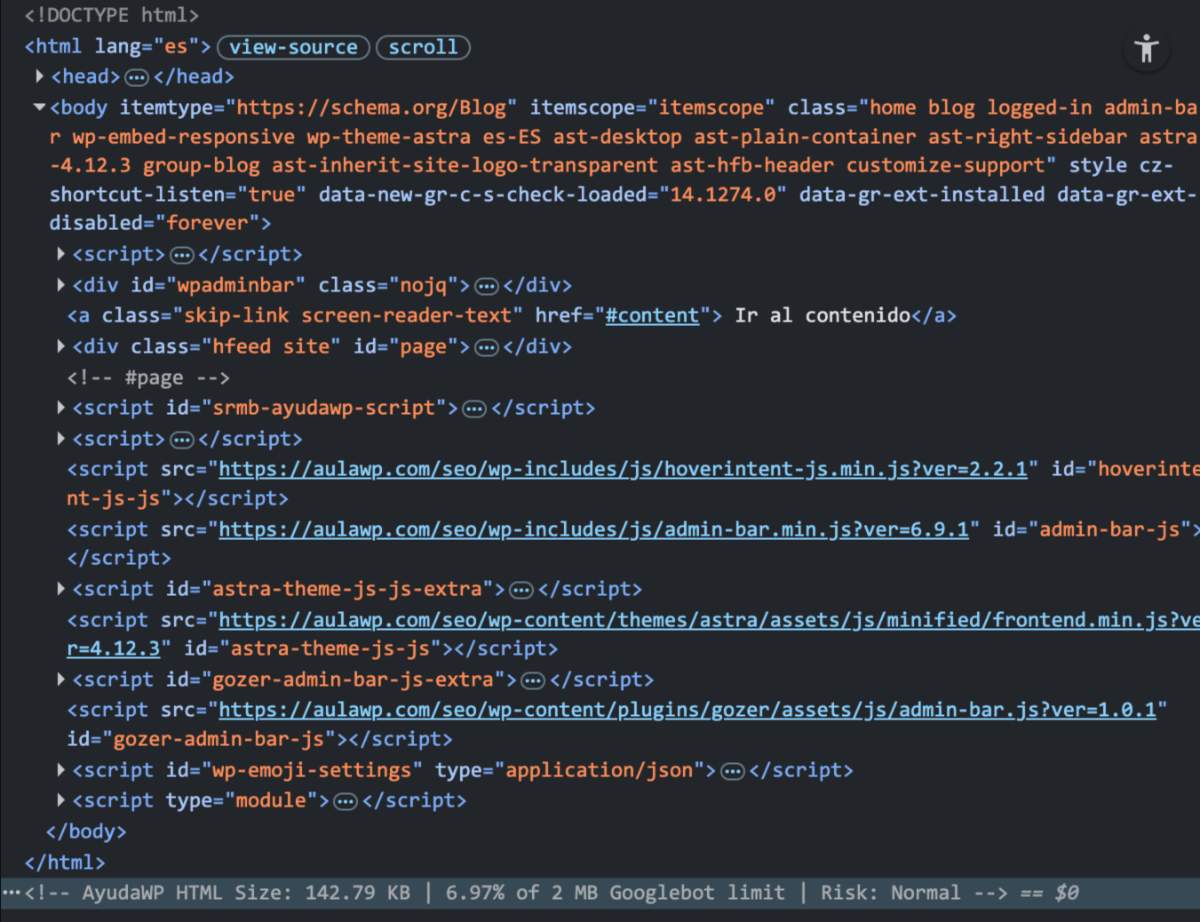Viewport: 1200px width, 922px height.
Task: Collapse the body element
Action: (39, 106)
